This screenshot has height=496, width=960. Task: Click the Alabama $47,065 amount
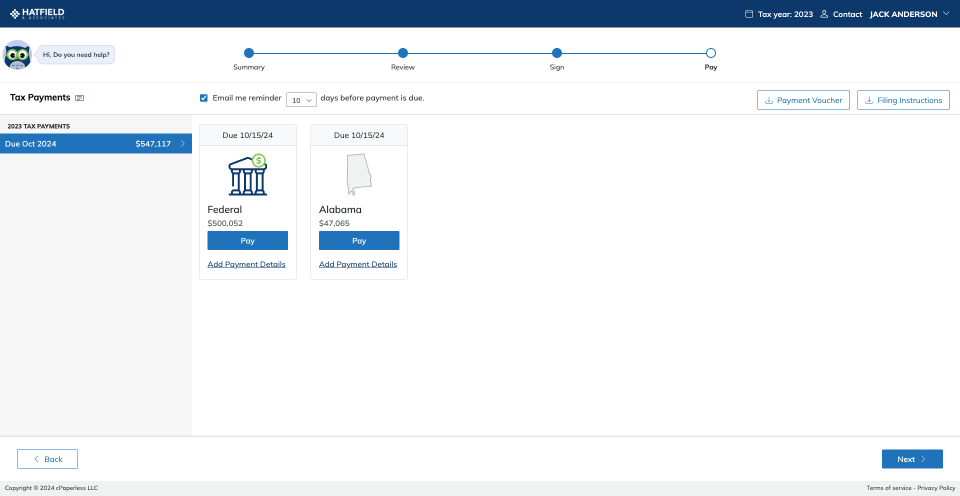(334, 224)
